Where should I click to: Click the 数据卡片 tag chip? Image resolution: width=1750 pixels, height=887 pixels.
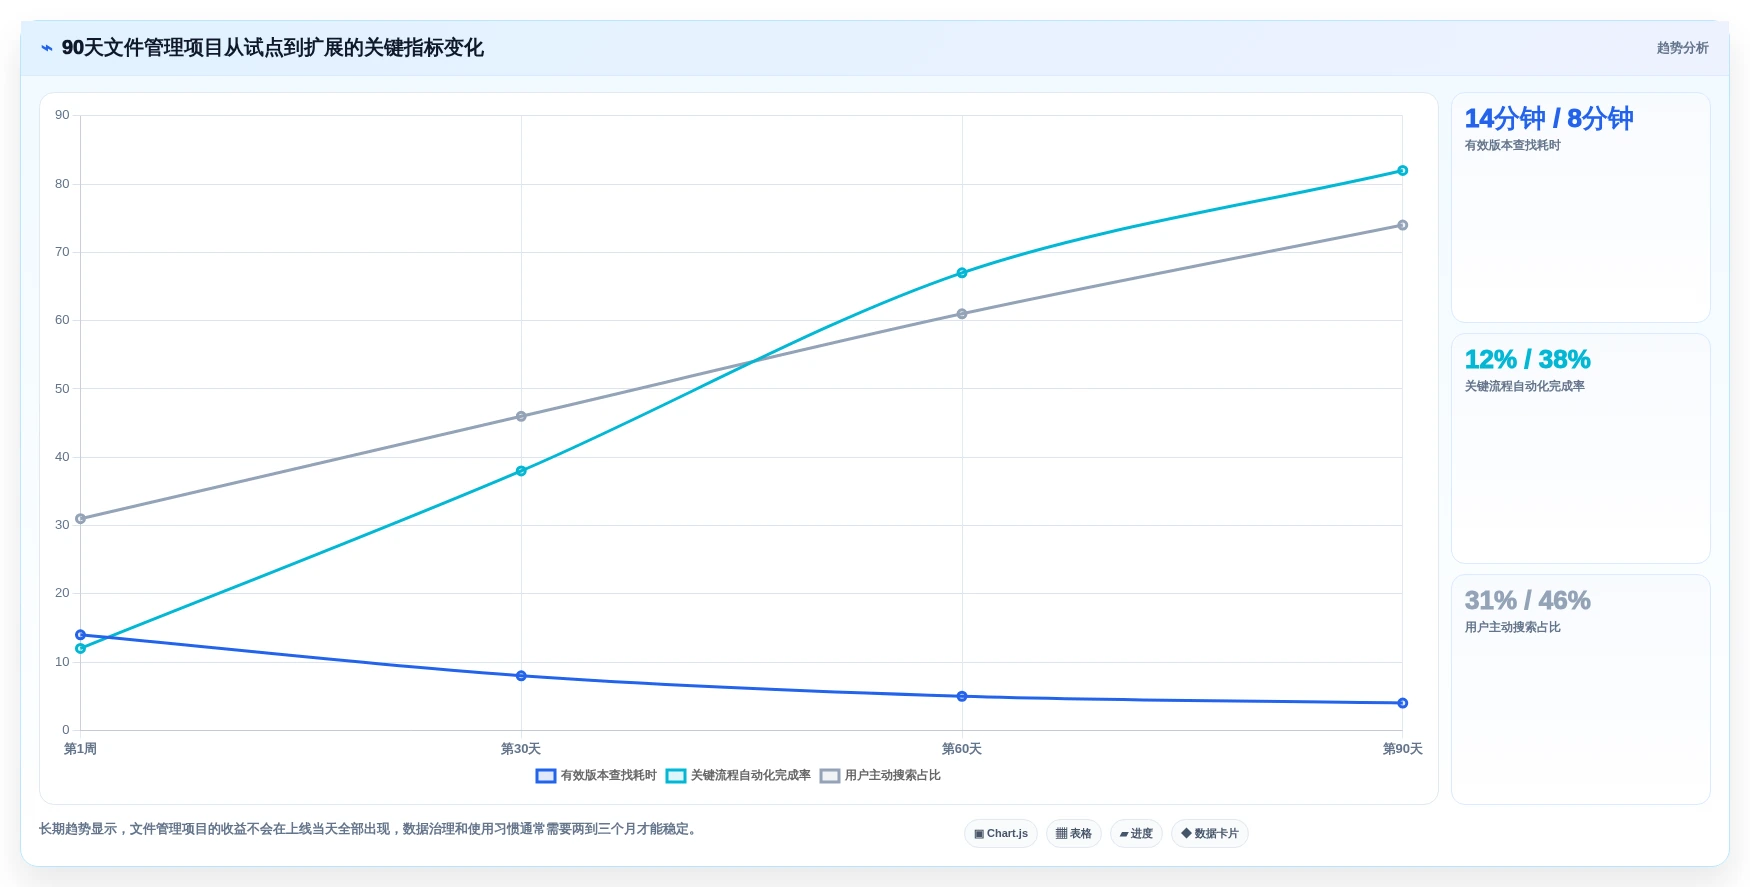[x=1210, y=833]
